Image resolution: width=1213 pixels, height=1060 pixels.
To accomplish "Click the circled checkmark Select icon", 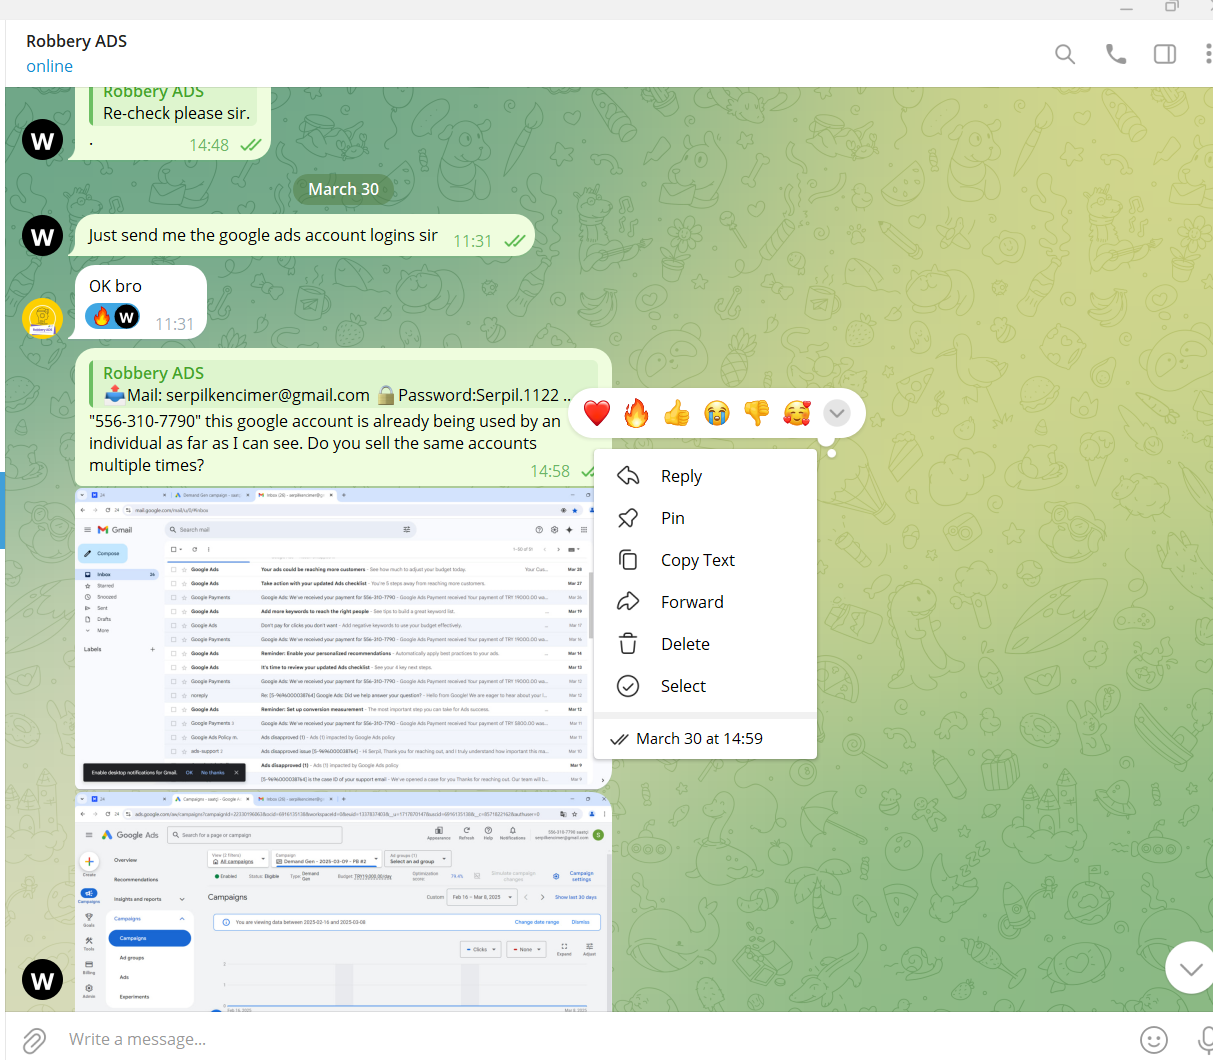I will [628, 686].
